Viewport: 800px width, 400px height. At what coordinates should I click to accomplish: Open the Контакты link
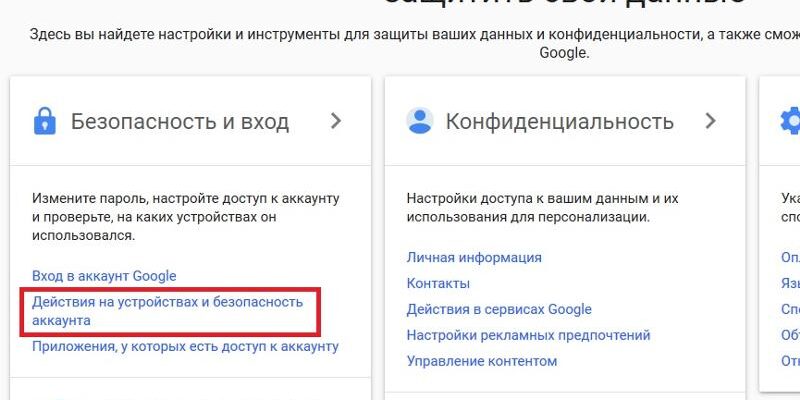(x=438, y=283)
